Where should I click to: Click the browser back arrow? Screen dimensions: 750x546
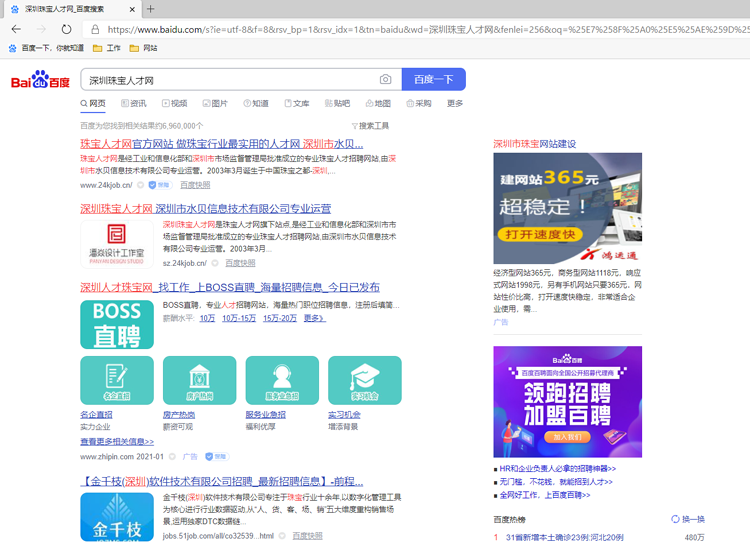(x=16, y=29)
